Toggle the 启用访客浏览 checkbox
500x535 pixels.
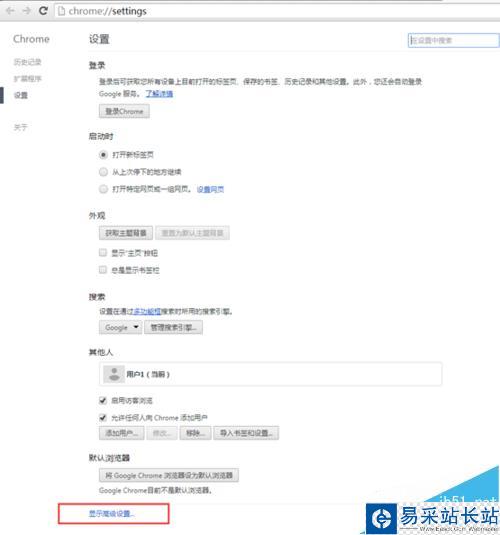click(x=103, y=400)
